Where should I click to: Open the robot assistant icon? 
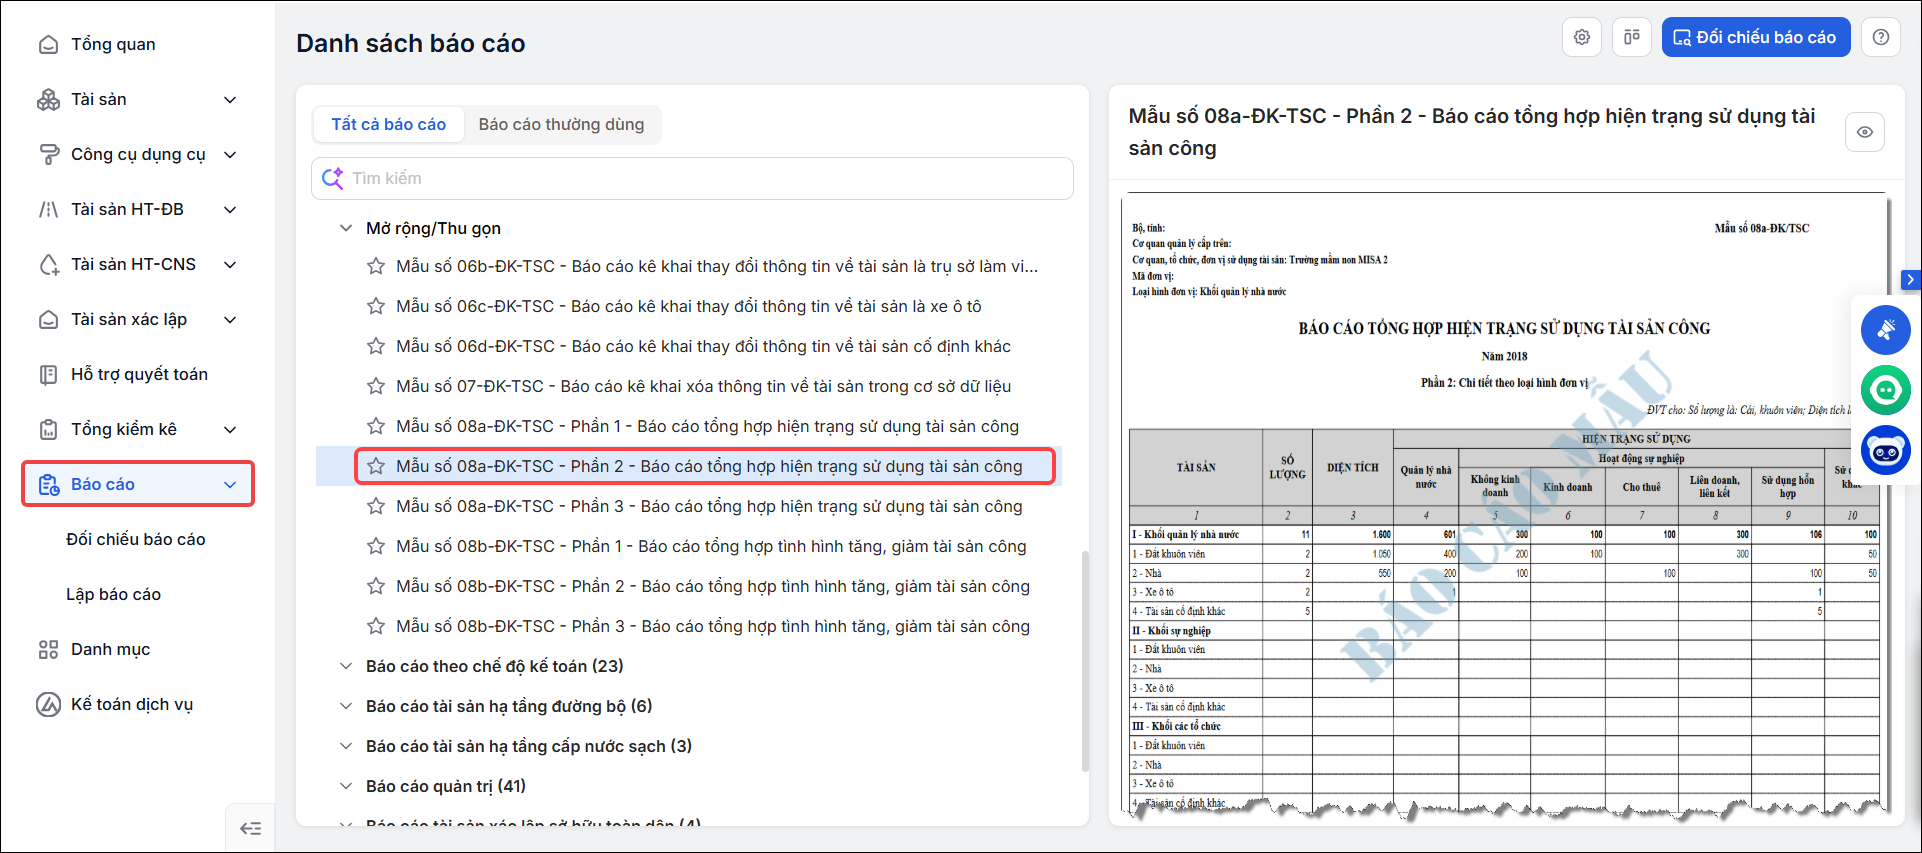pos(1886,450)
